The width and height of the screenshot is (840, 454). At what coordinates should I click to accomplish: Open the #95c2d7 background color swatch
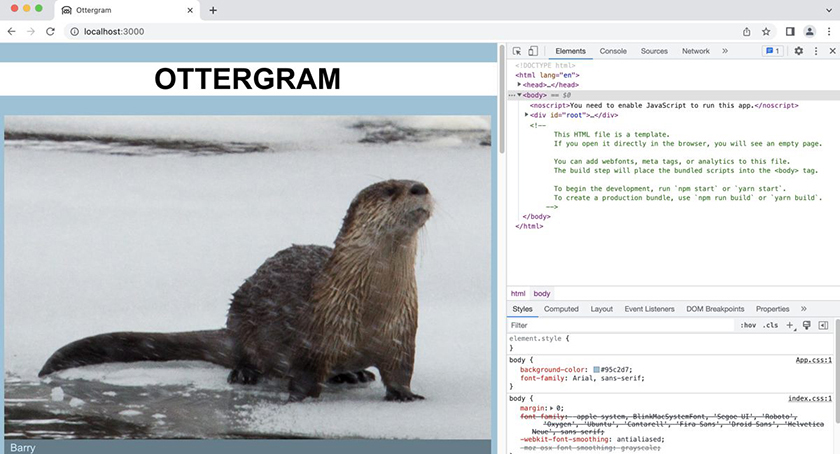coord(596,369)
